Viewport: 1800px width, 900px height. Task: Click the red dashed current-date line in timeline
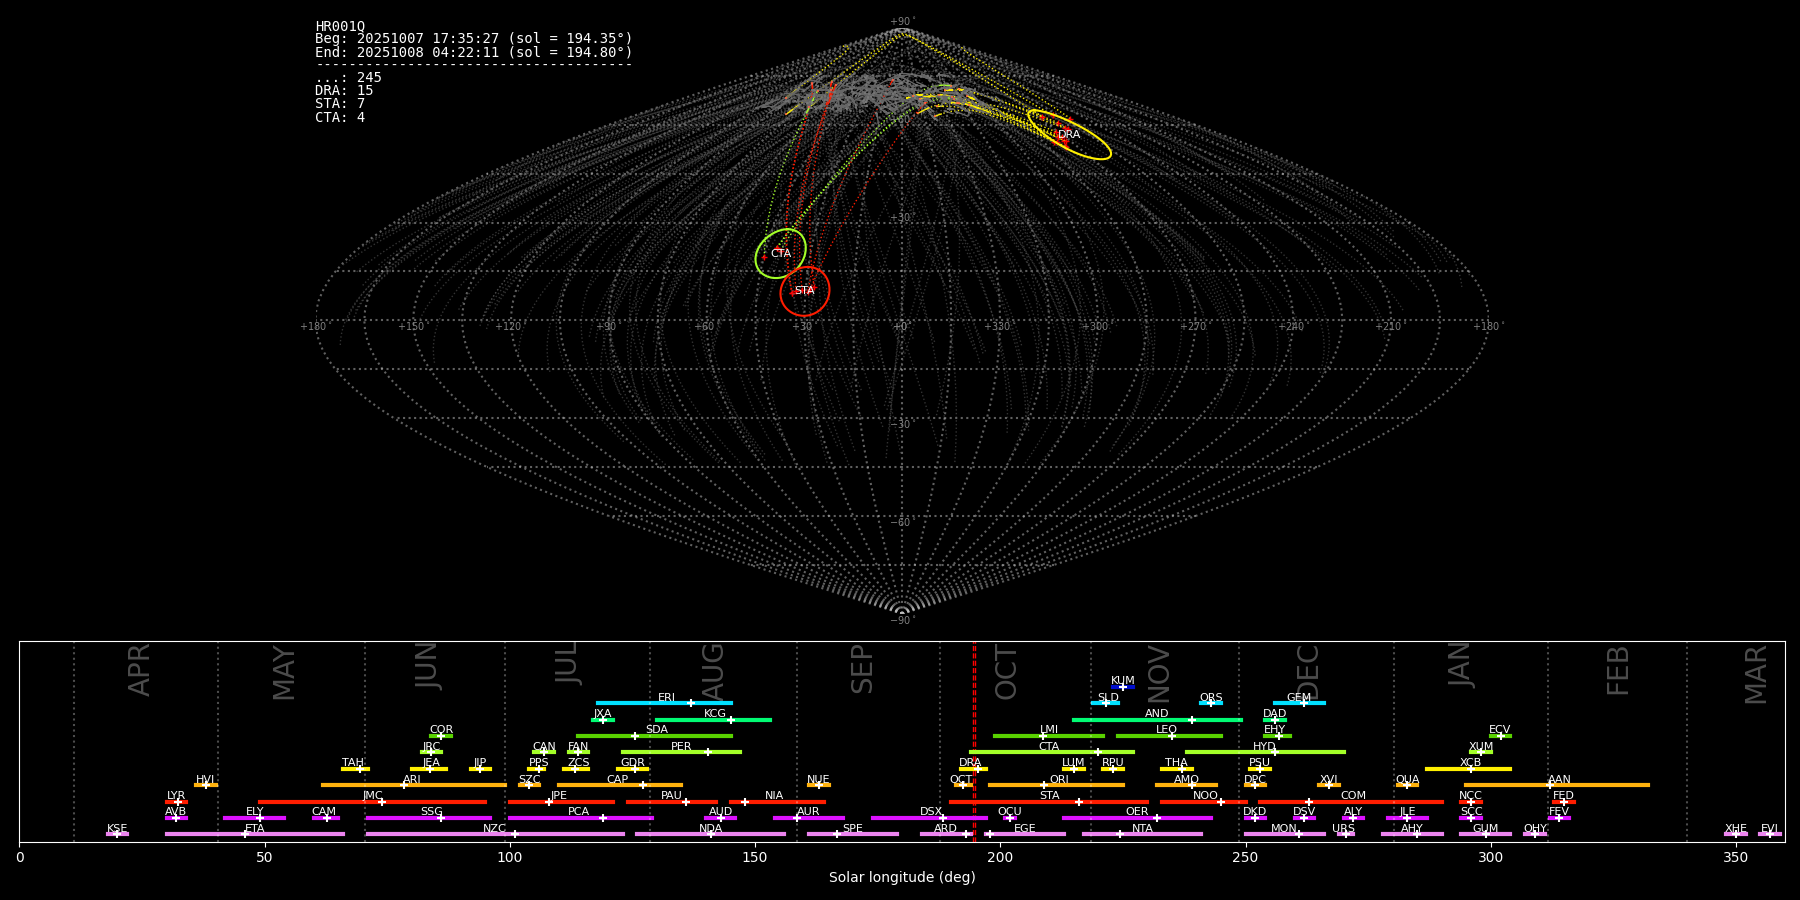click(974, 740)
